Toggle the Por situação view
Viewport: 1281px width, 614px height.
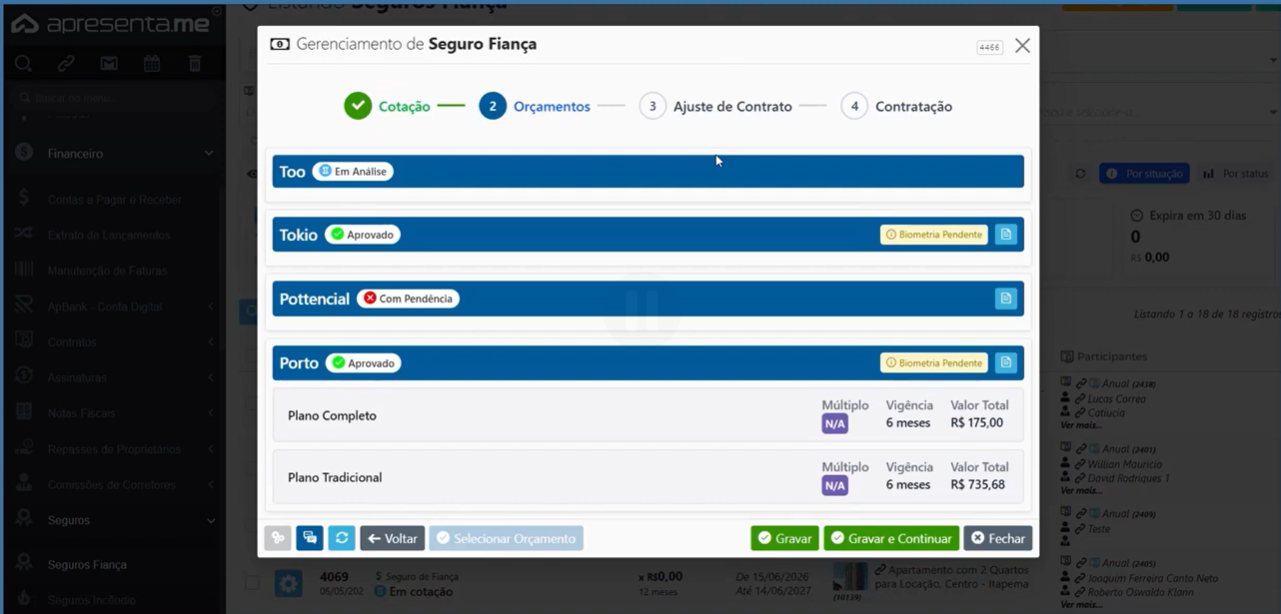[1144, 174]
